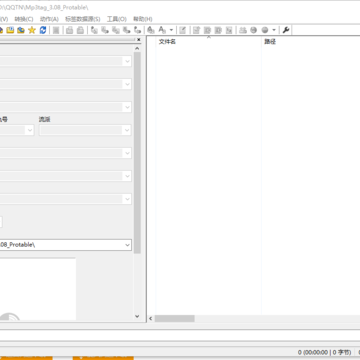Expand the Title field dropdown in tag panel
Viewport: 360px width, 360px height.
[127, 61]
